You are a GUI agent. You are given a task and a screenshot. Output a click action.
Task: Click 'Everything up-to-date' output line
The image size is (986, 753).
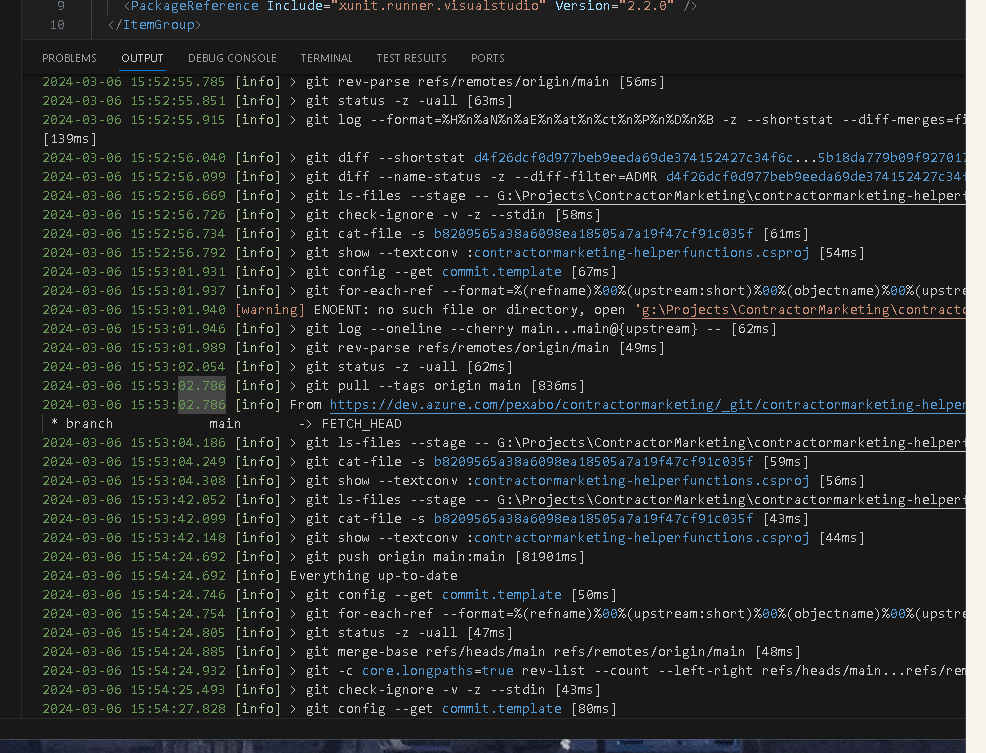pyautogui.click(x=374, y=576)
